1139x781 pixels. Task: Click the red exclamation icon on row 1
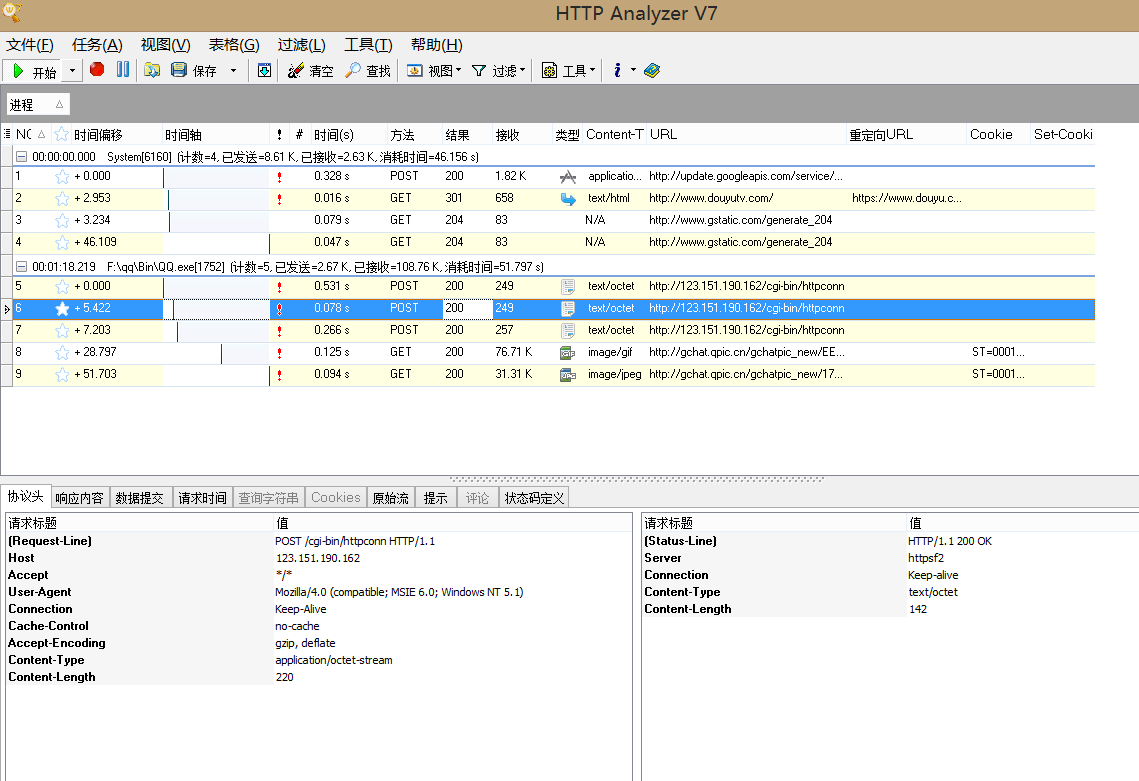point(280,177)
